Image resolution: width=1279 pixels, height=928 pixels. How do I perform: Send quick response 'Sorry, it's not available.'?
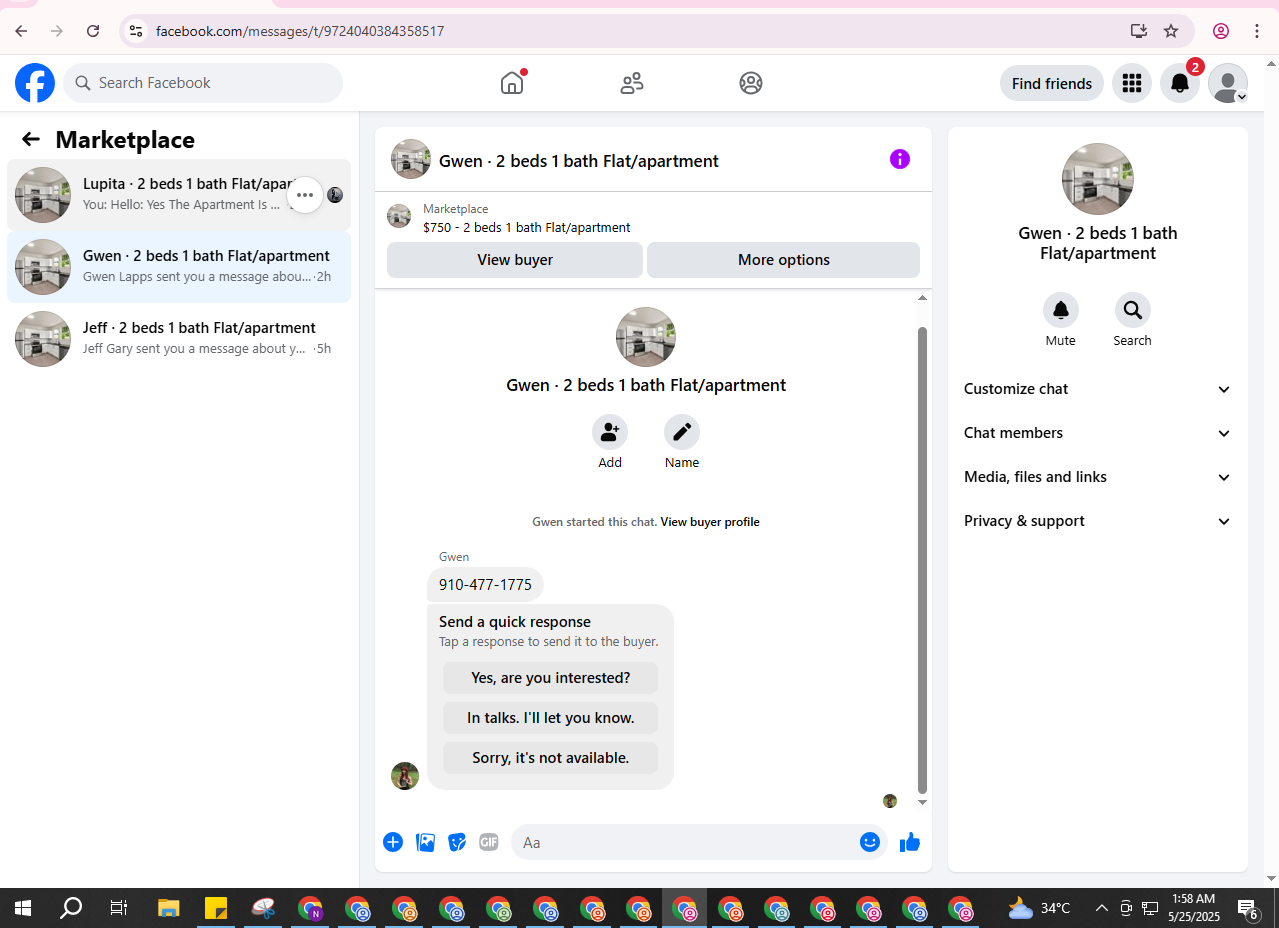550,758
